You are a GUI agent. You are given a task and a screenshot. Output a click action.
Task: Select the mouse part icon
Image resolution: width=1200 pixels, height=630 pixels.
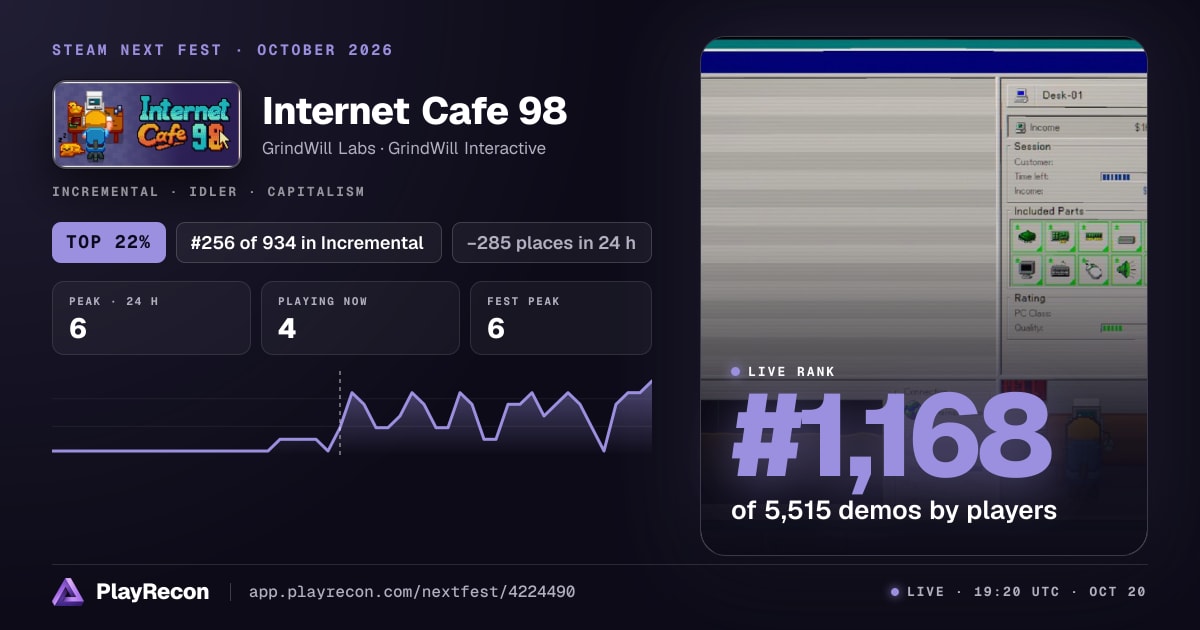(x=1095, y=270)
